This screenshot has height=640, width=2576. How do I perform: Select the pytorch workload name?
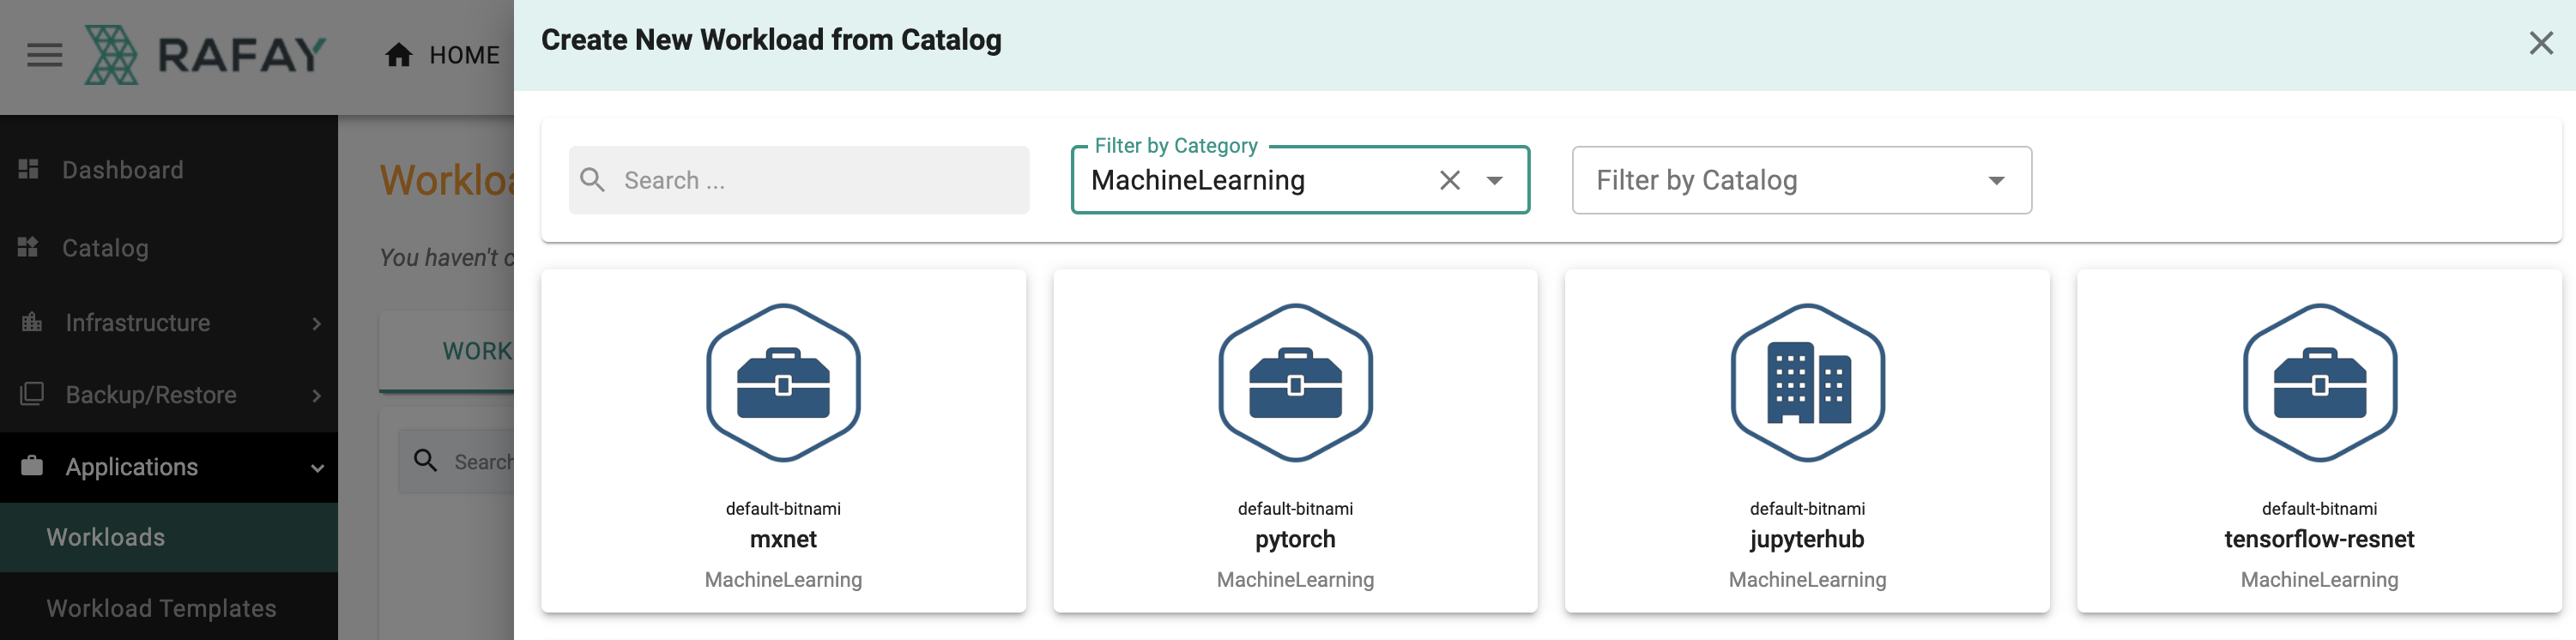(x=1295, y=539)
